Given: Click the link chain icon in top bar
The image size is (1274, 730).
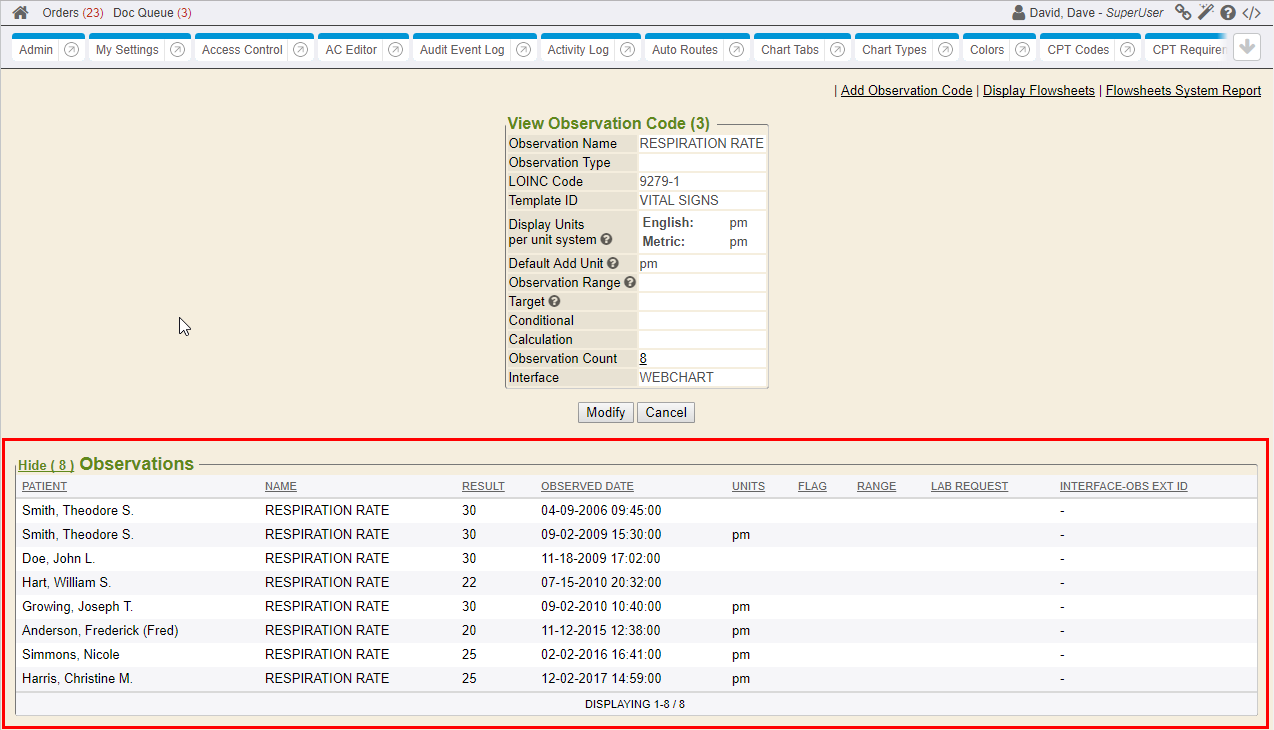Looking at the screenshot, I should [x=1183, y=12].
